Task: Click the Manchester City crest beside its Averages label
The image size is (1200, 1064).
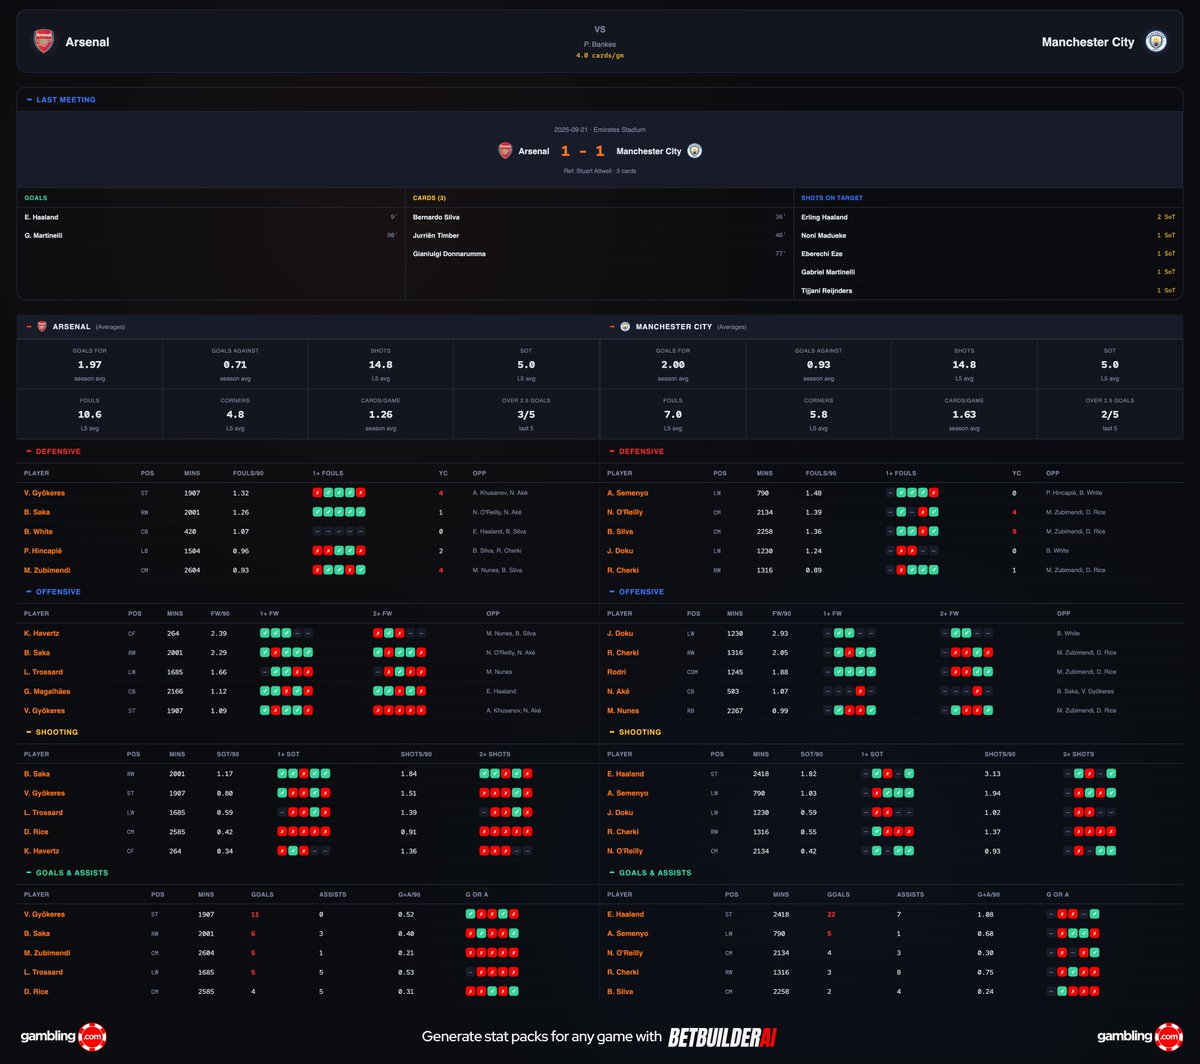Action: [624, 326]
